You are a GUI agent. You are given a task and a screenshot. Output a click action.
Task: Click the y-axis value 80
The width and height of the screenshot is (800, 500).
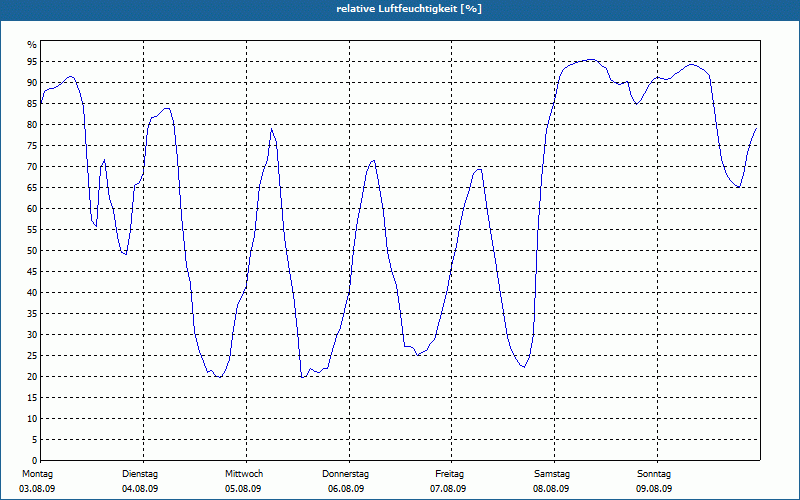click(32, 124)
